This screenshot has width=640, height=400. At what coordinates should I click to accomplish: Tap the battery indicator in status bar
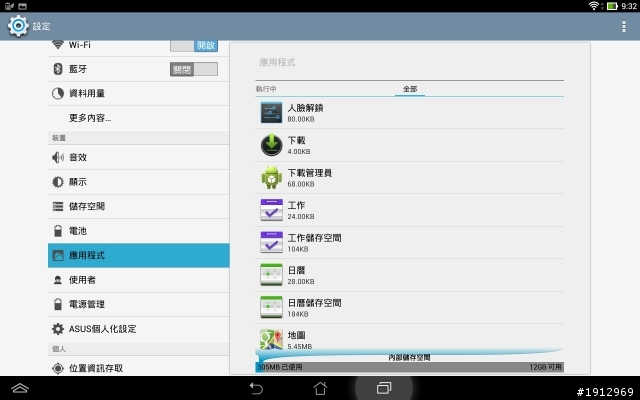pos(612,6)
